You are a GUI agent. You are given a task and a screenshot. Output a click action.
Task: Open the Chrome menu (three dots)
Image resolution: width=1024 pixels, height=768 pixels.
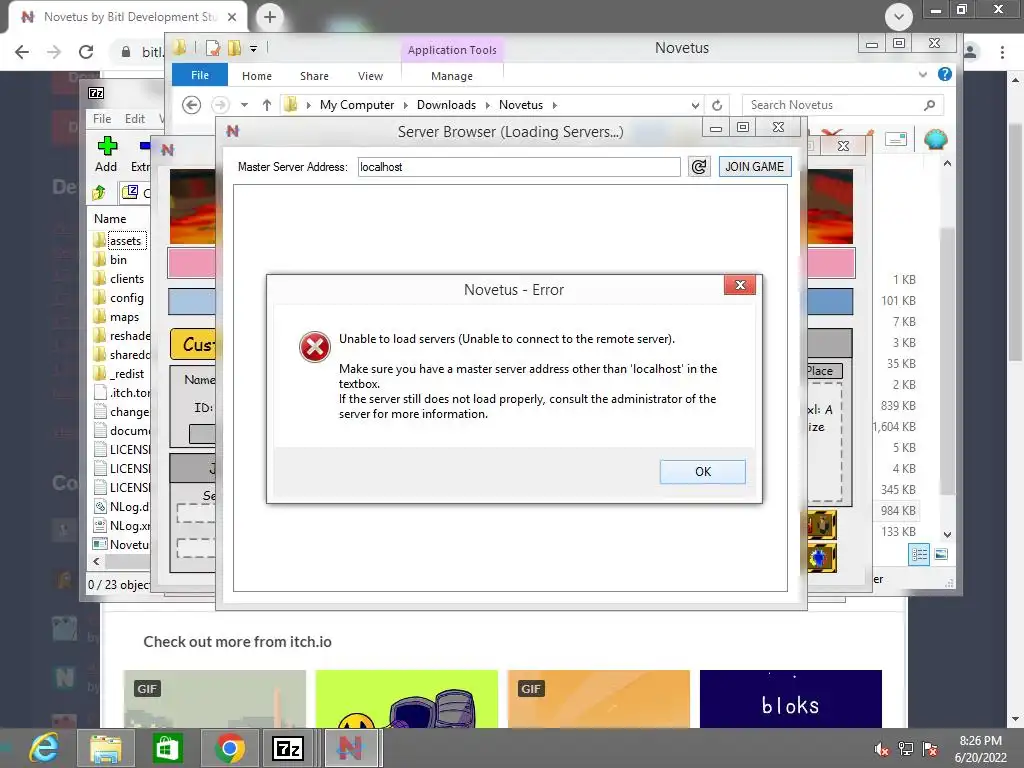point(1002,52)
